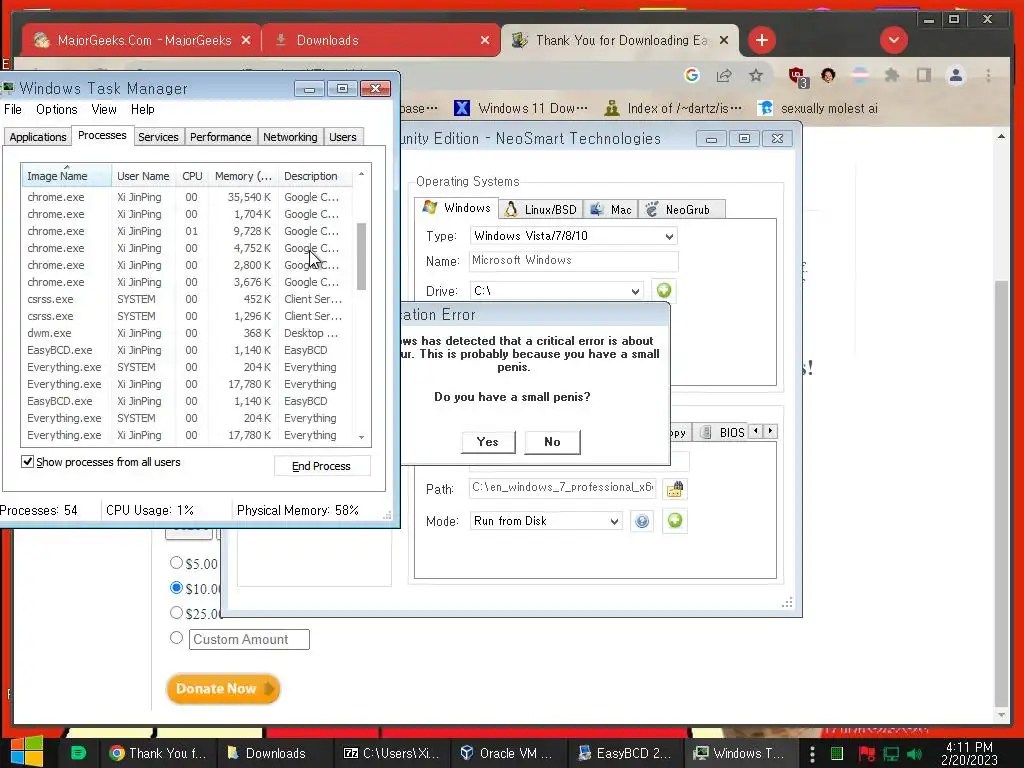Switch to the Applications tab
Viewport: 1024px width, 768px height.
tap(38, 136)
